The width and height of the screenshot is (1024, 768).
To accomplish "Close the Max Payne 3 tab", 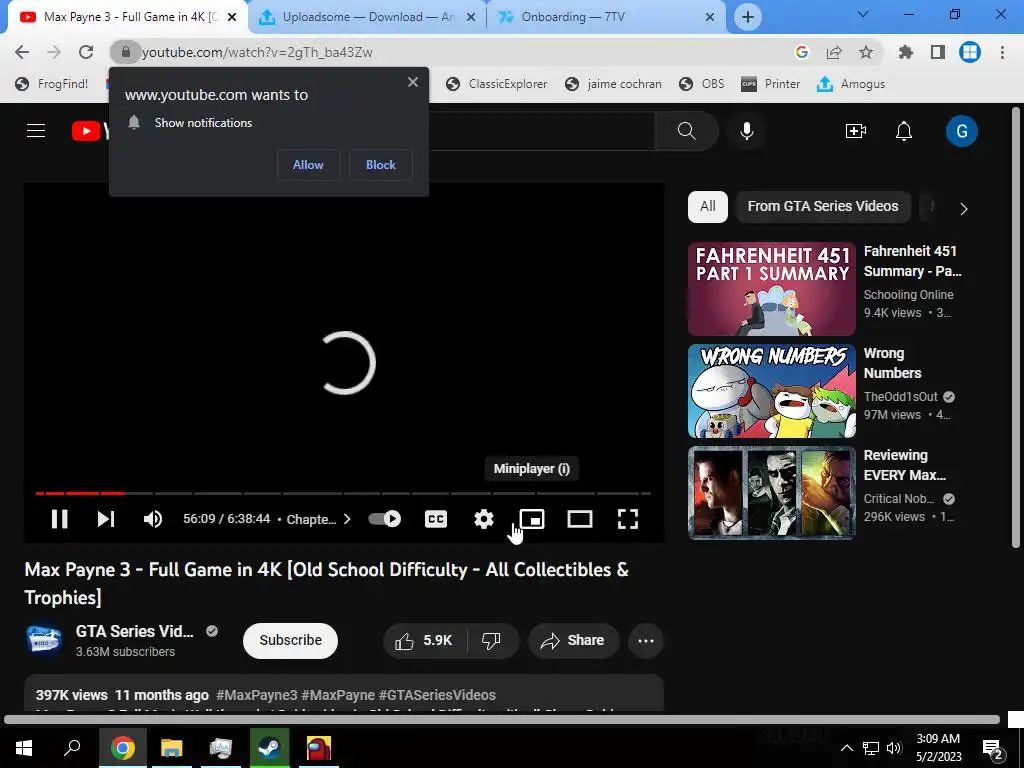I will click(232, 17).
